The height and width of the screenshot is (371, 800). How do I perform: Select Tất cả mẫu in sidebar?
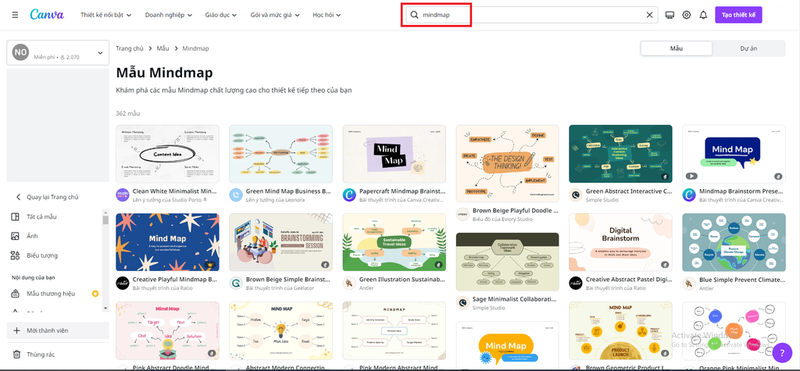tap(42, 217)
